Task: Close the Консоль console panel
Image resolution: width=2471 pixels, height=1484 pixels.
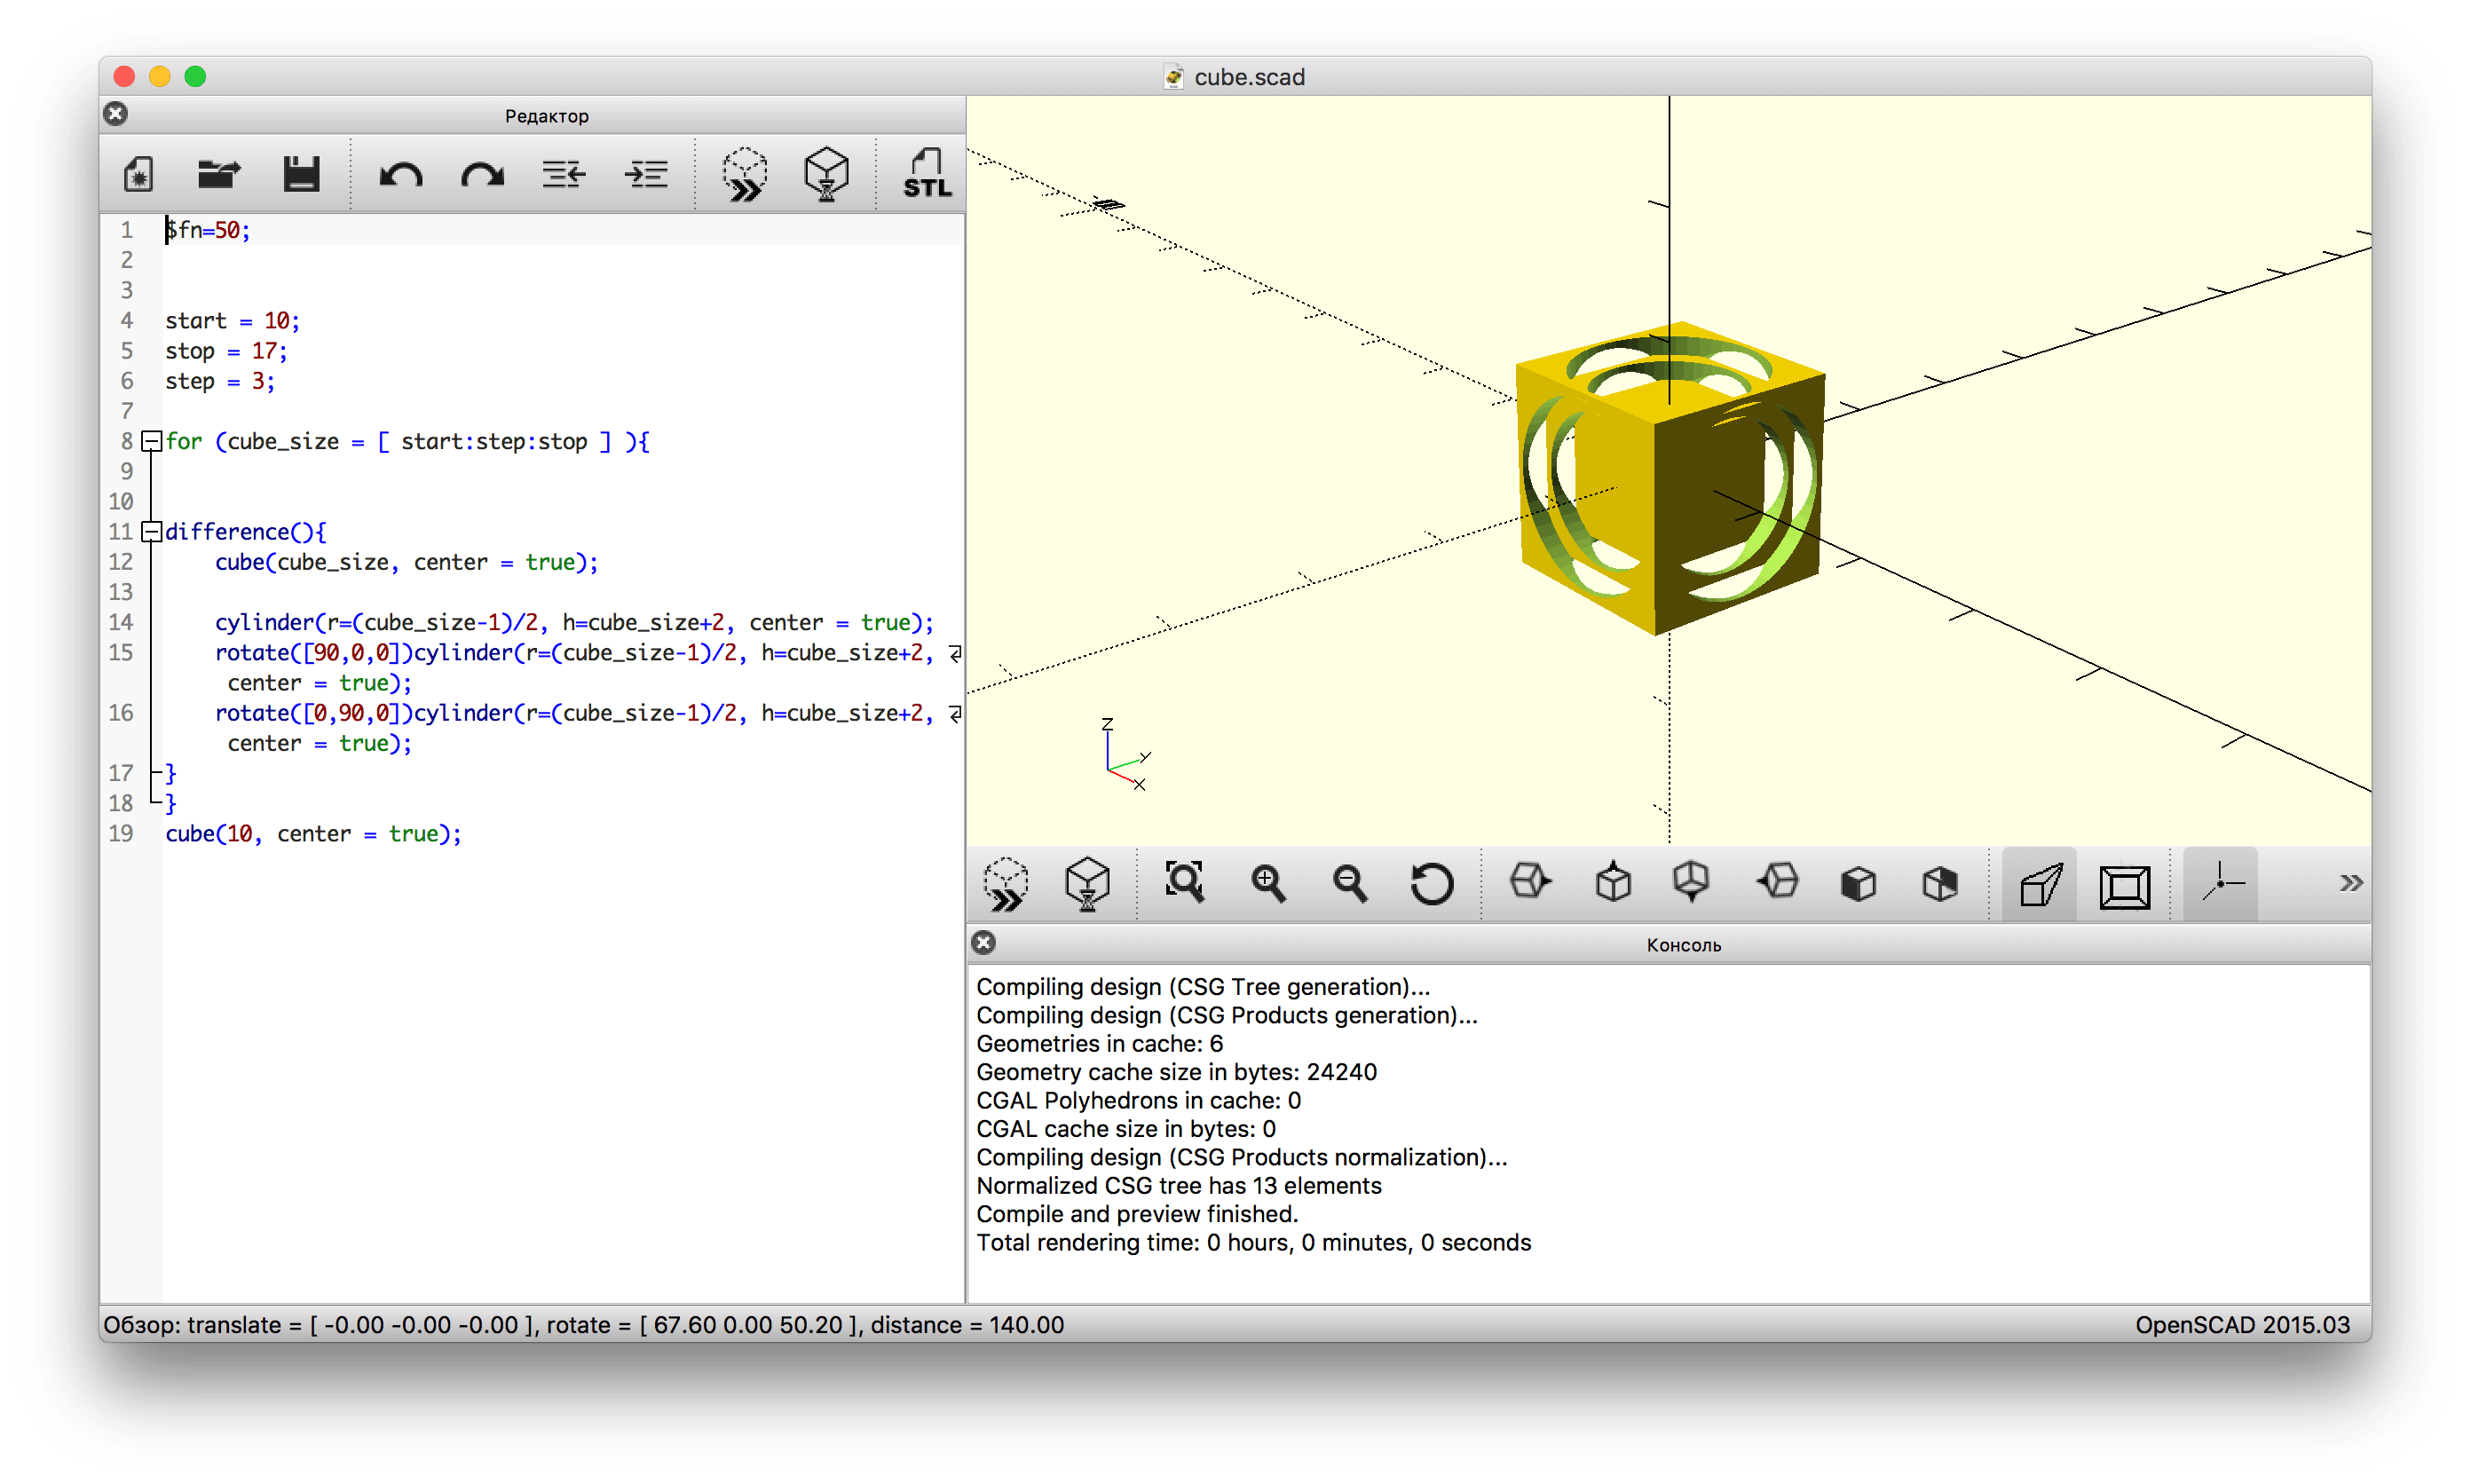Action: [984, 943]
